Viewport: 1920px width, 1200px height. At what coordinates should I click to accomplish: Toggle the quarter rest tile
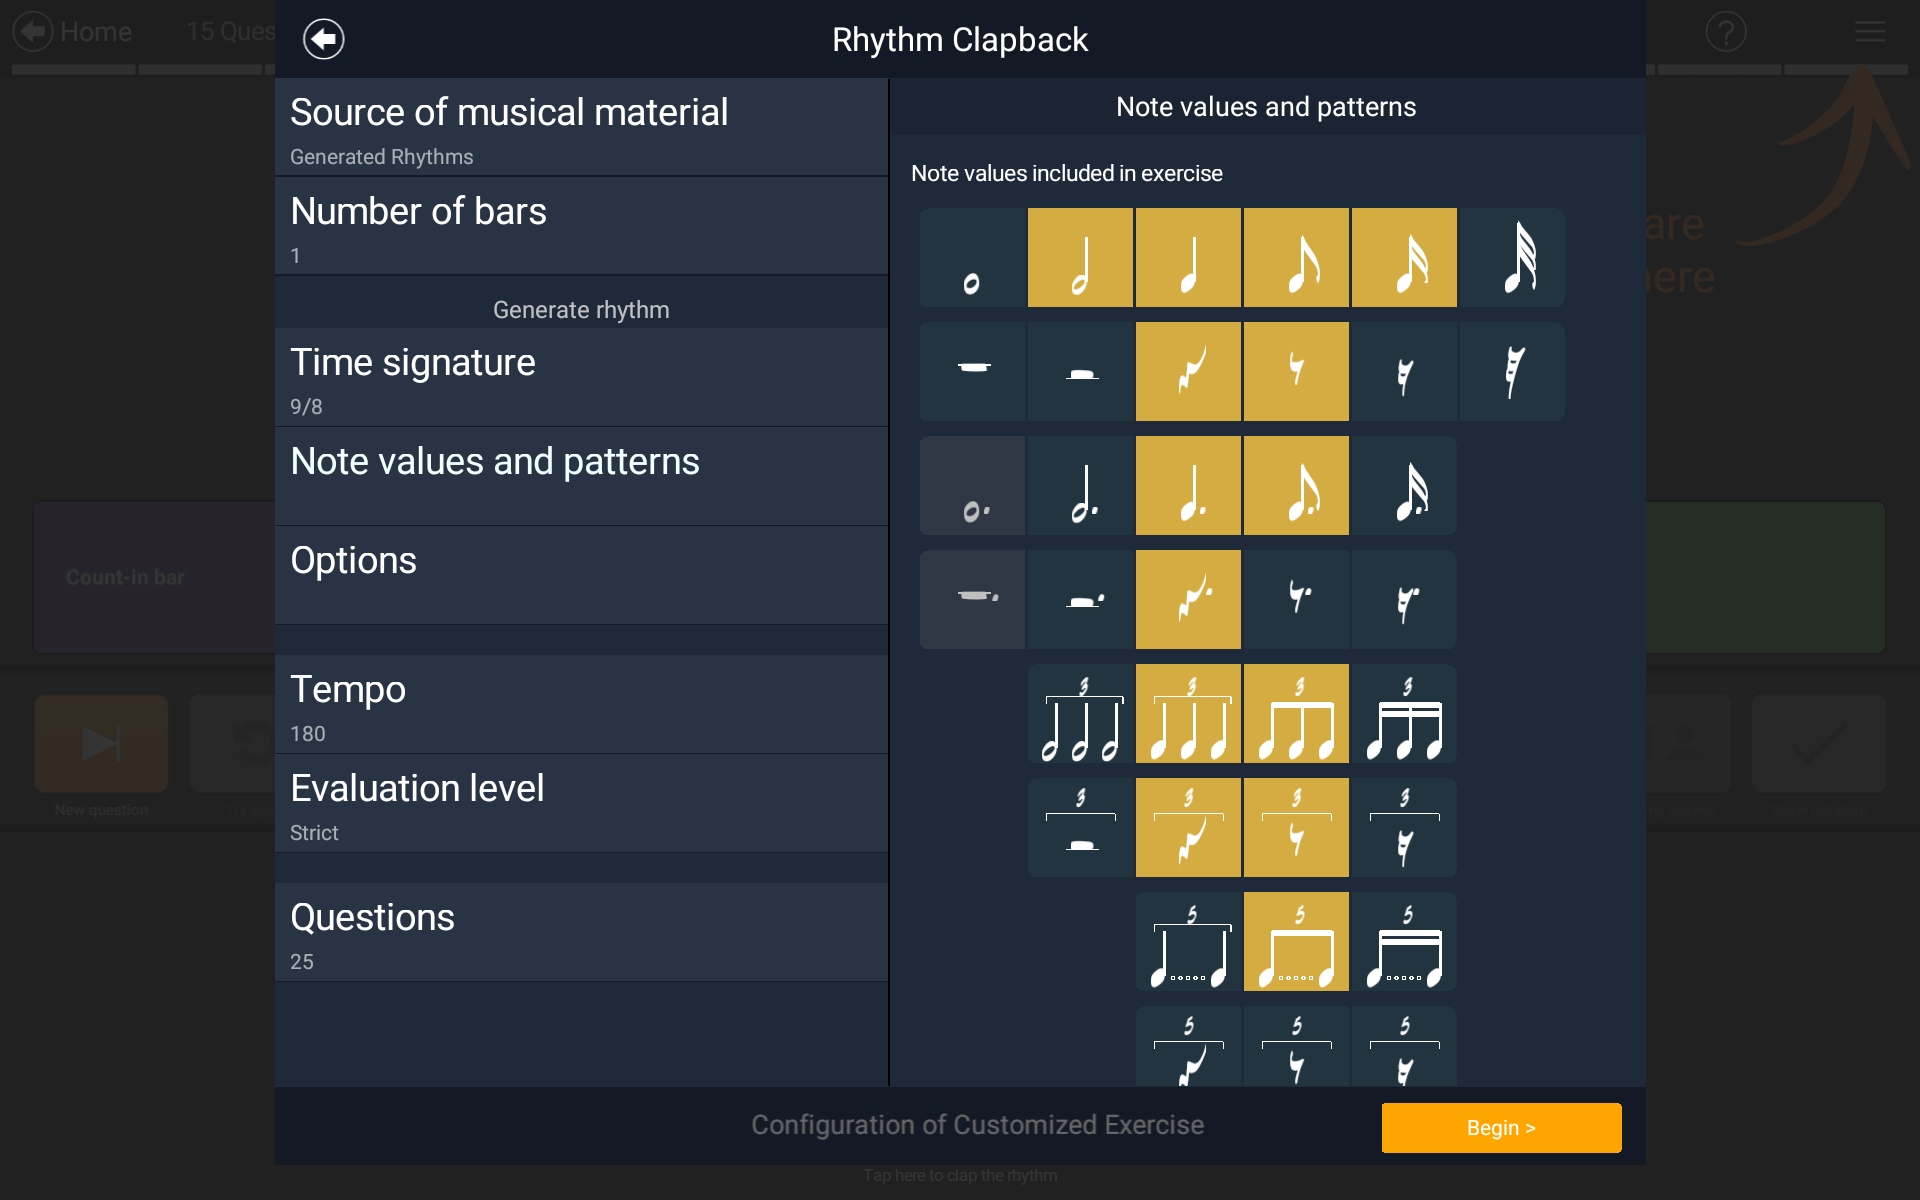click(x=1188, y=372)
